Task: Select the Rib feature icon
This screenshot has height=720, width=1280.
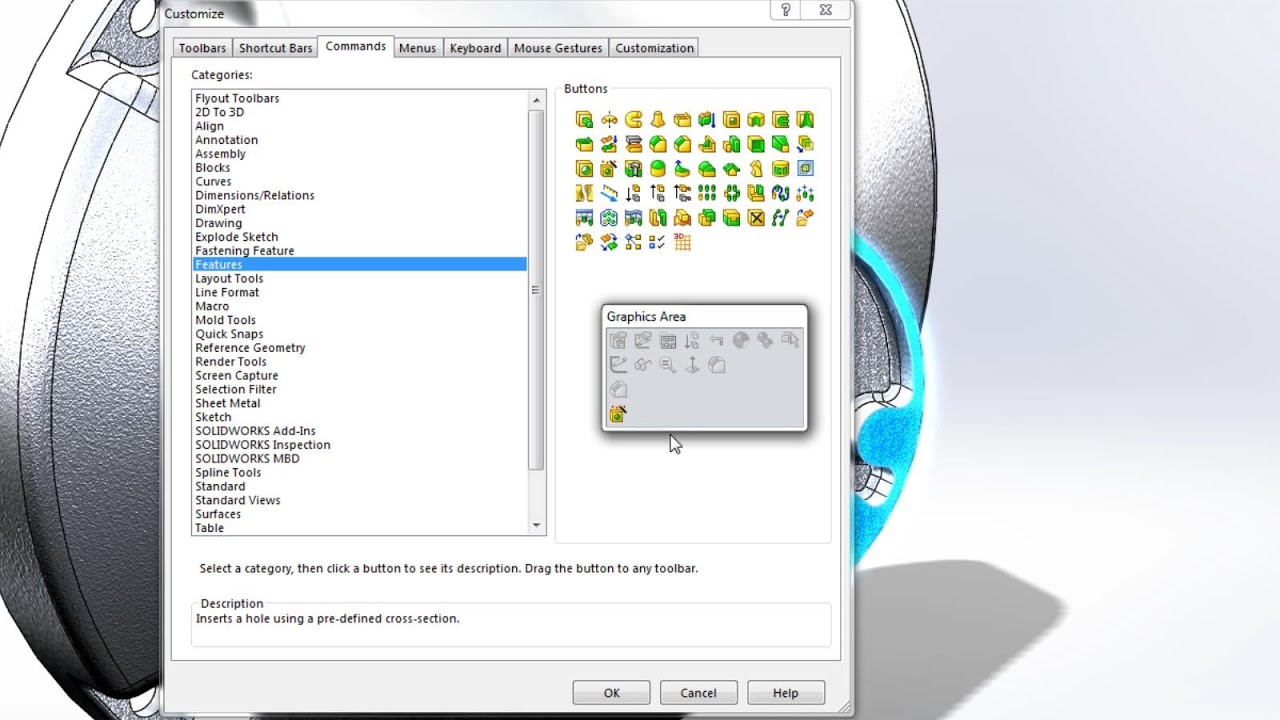Action: (707, 144)
